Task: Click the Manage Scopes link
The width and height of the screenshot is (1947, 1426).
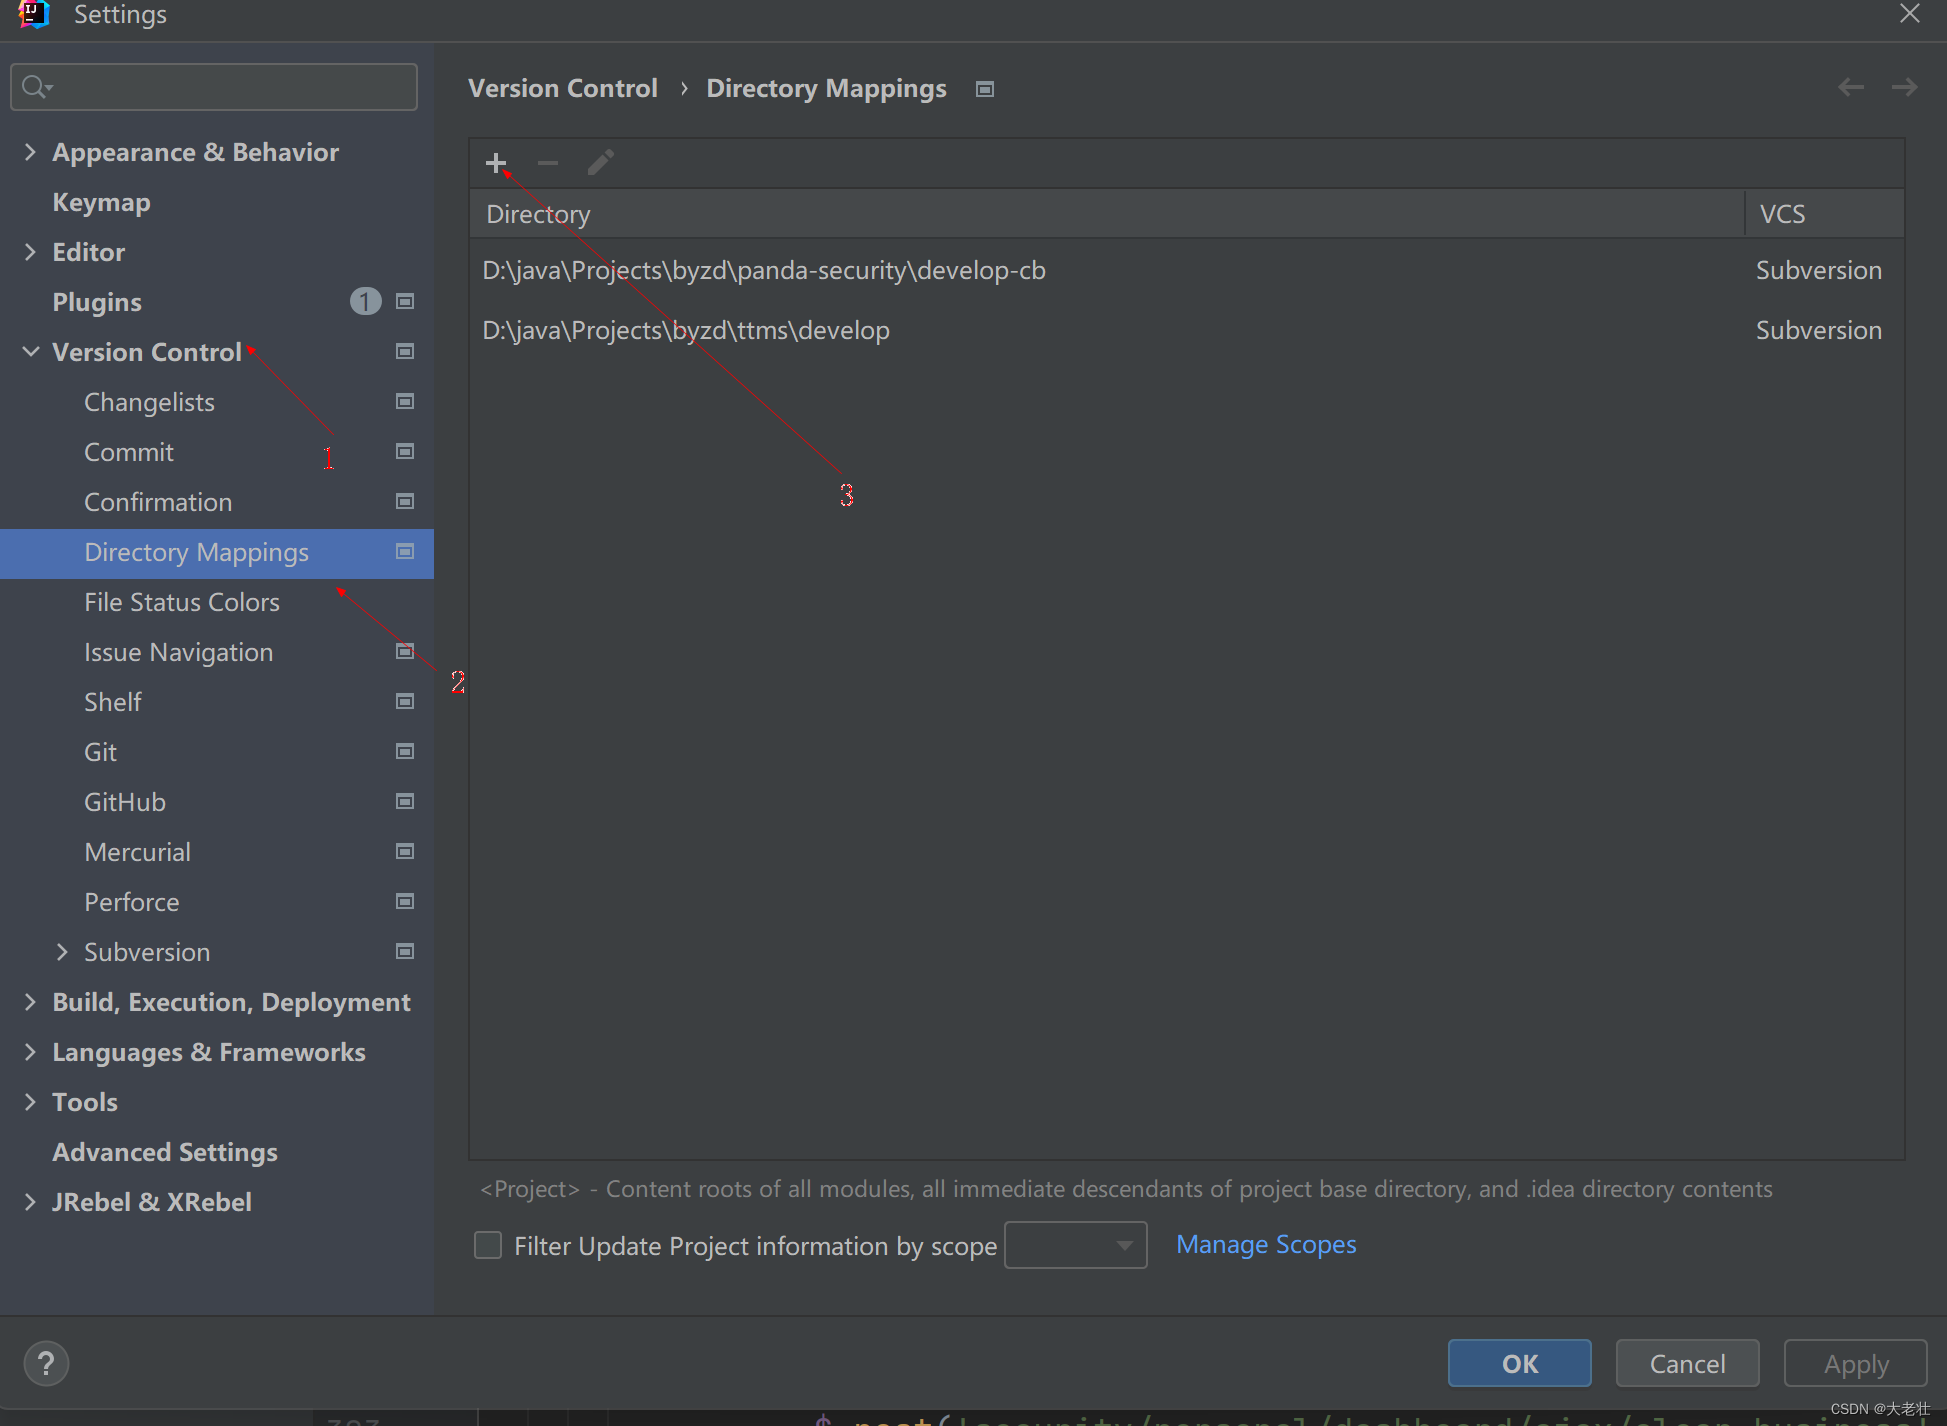Action: (1265, 1244)
